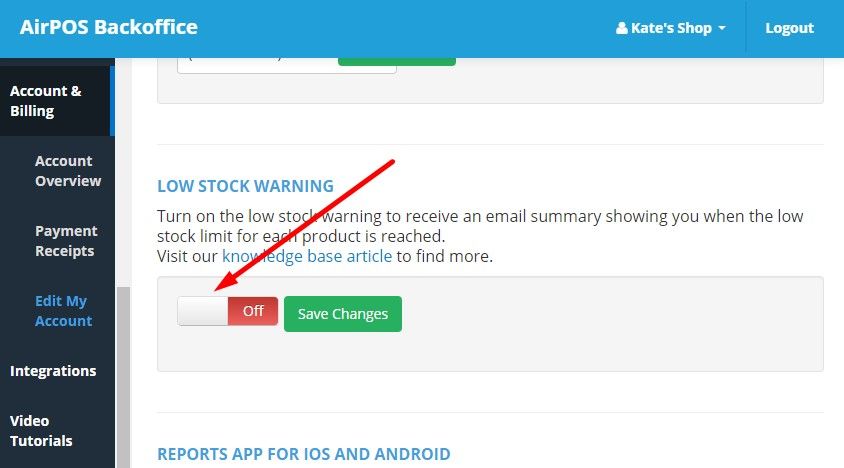Save changes to low stock warning
This screenshot has width=844, height=468.
343,314
